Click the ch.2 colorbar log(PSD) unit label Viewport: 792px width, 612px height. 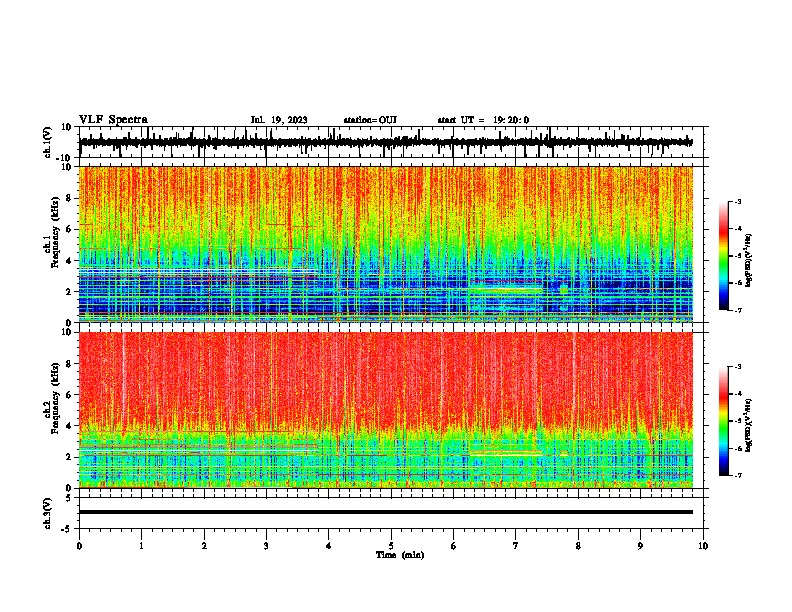(x=749, y=425)
